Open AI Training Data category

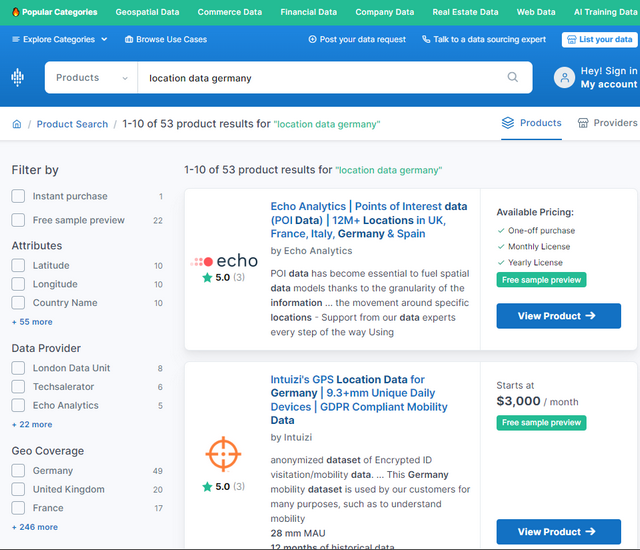click(x=606, y=12)
